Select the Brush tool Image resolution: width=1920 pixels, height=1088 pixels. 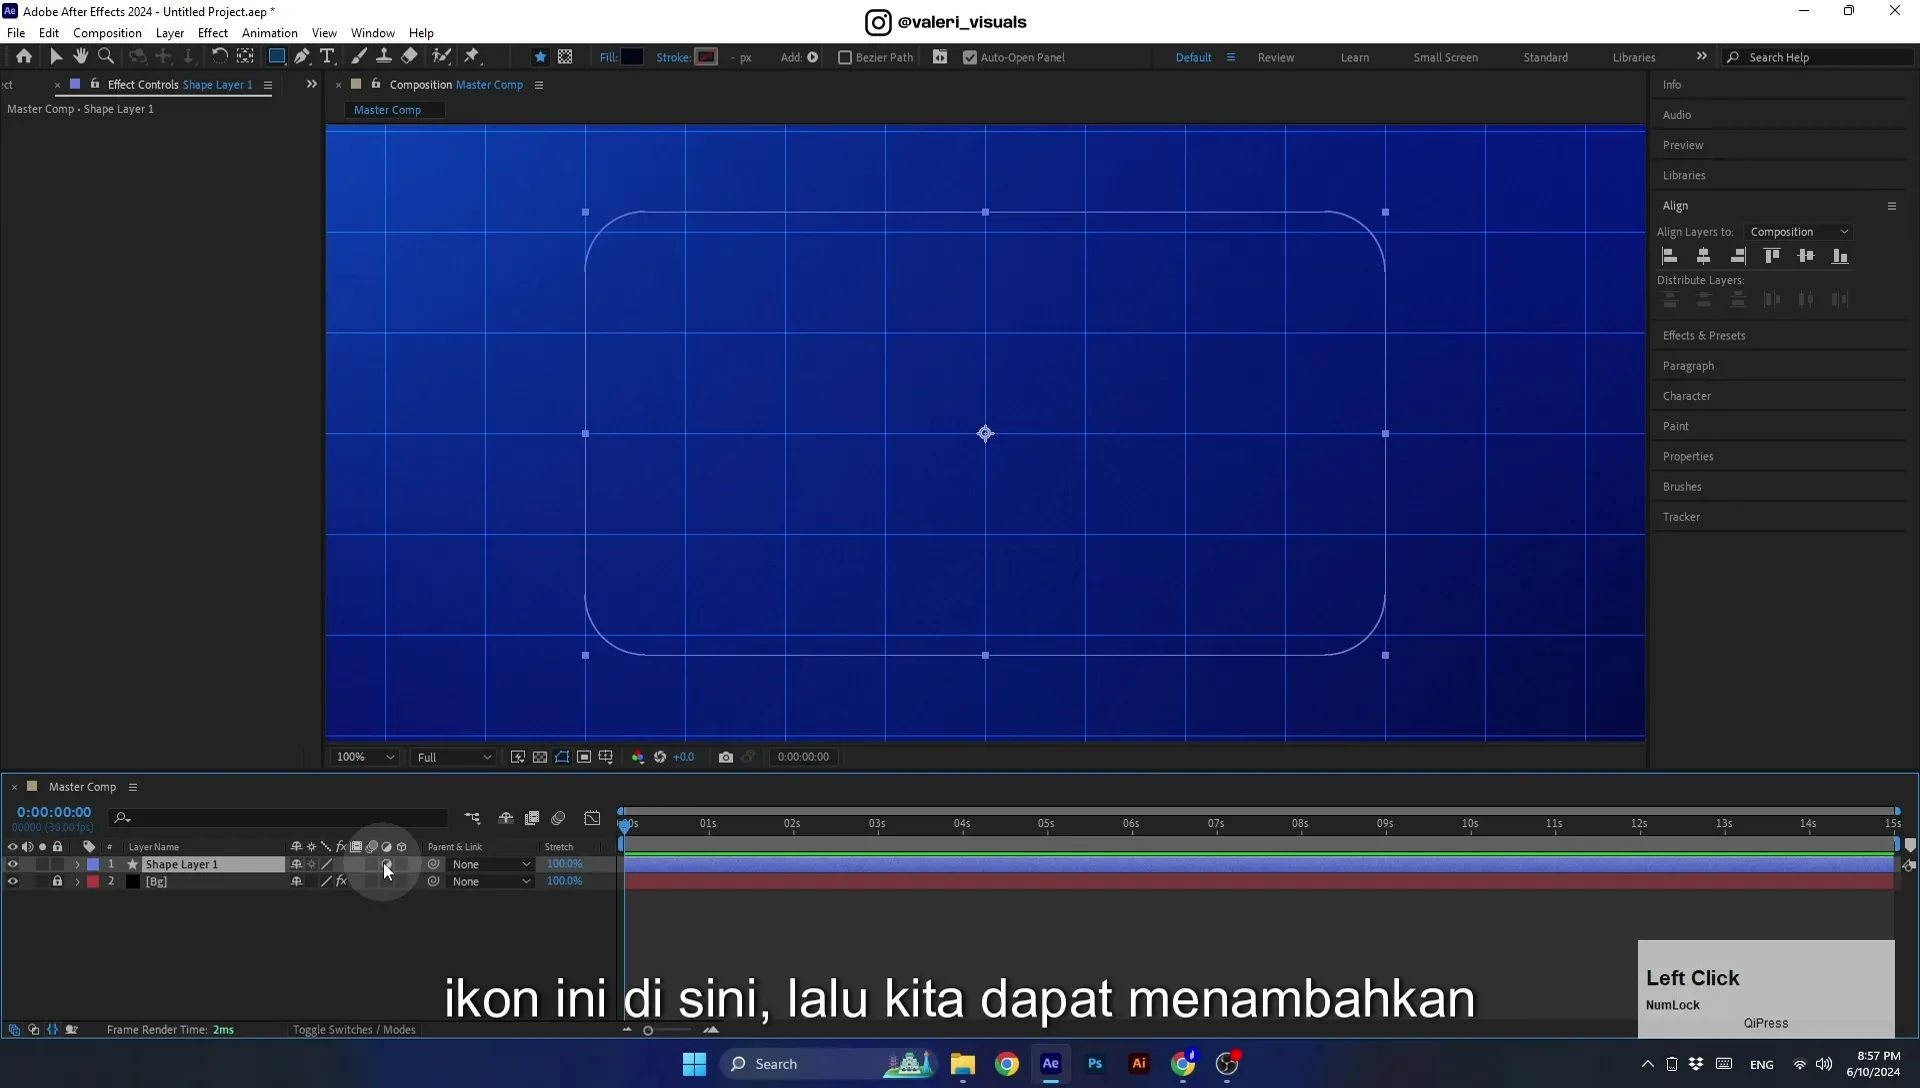click(x=359, y=57)
